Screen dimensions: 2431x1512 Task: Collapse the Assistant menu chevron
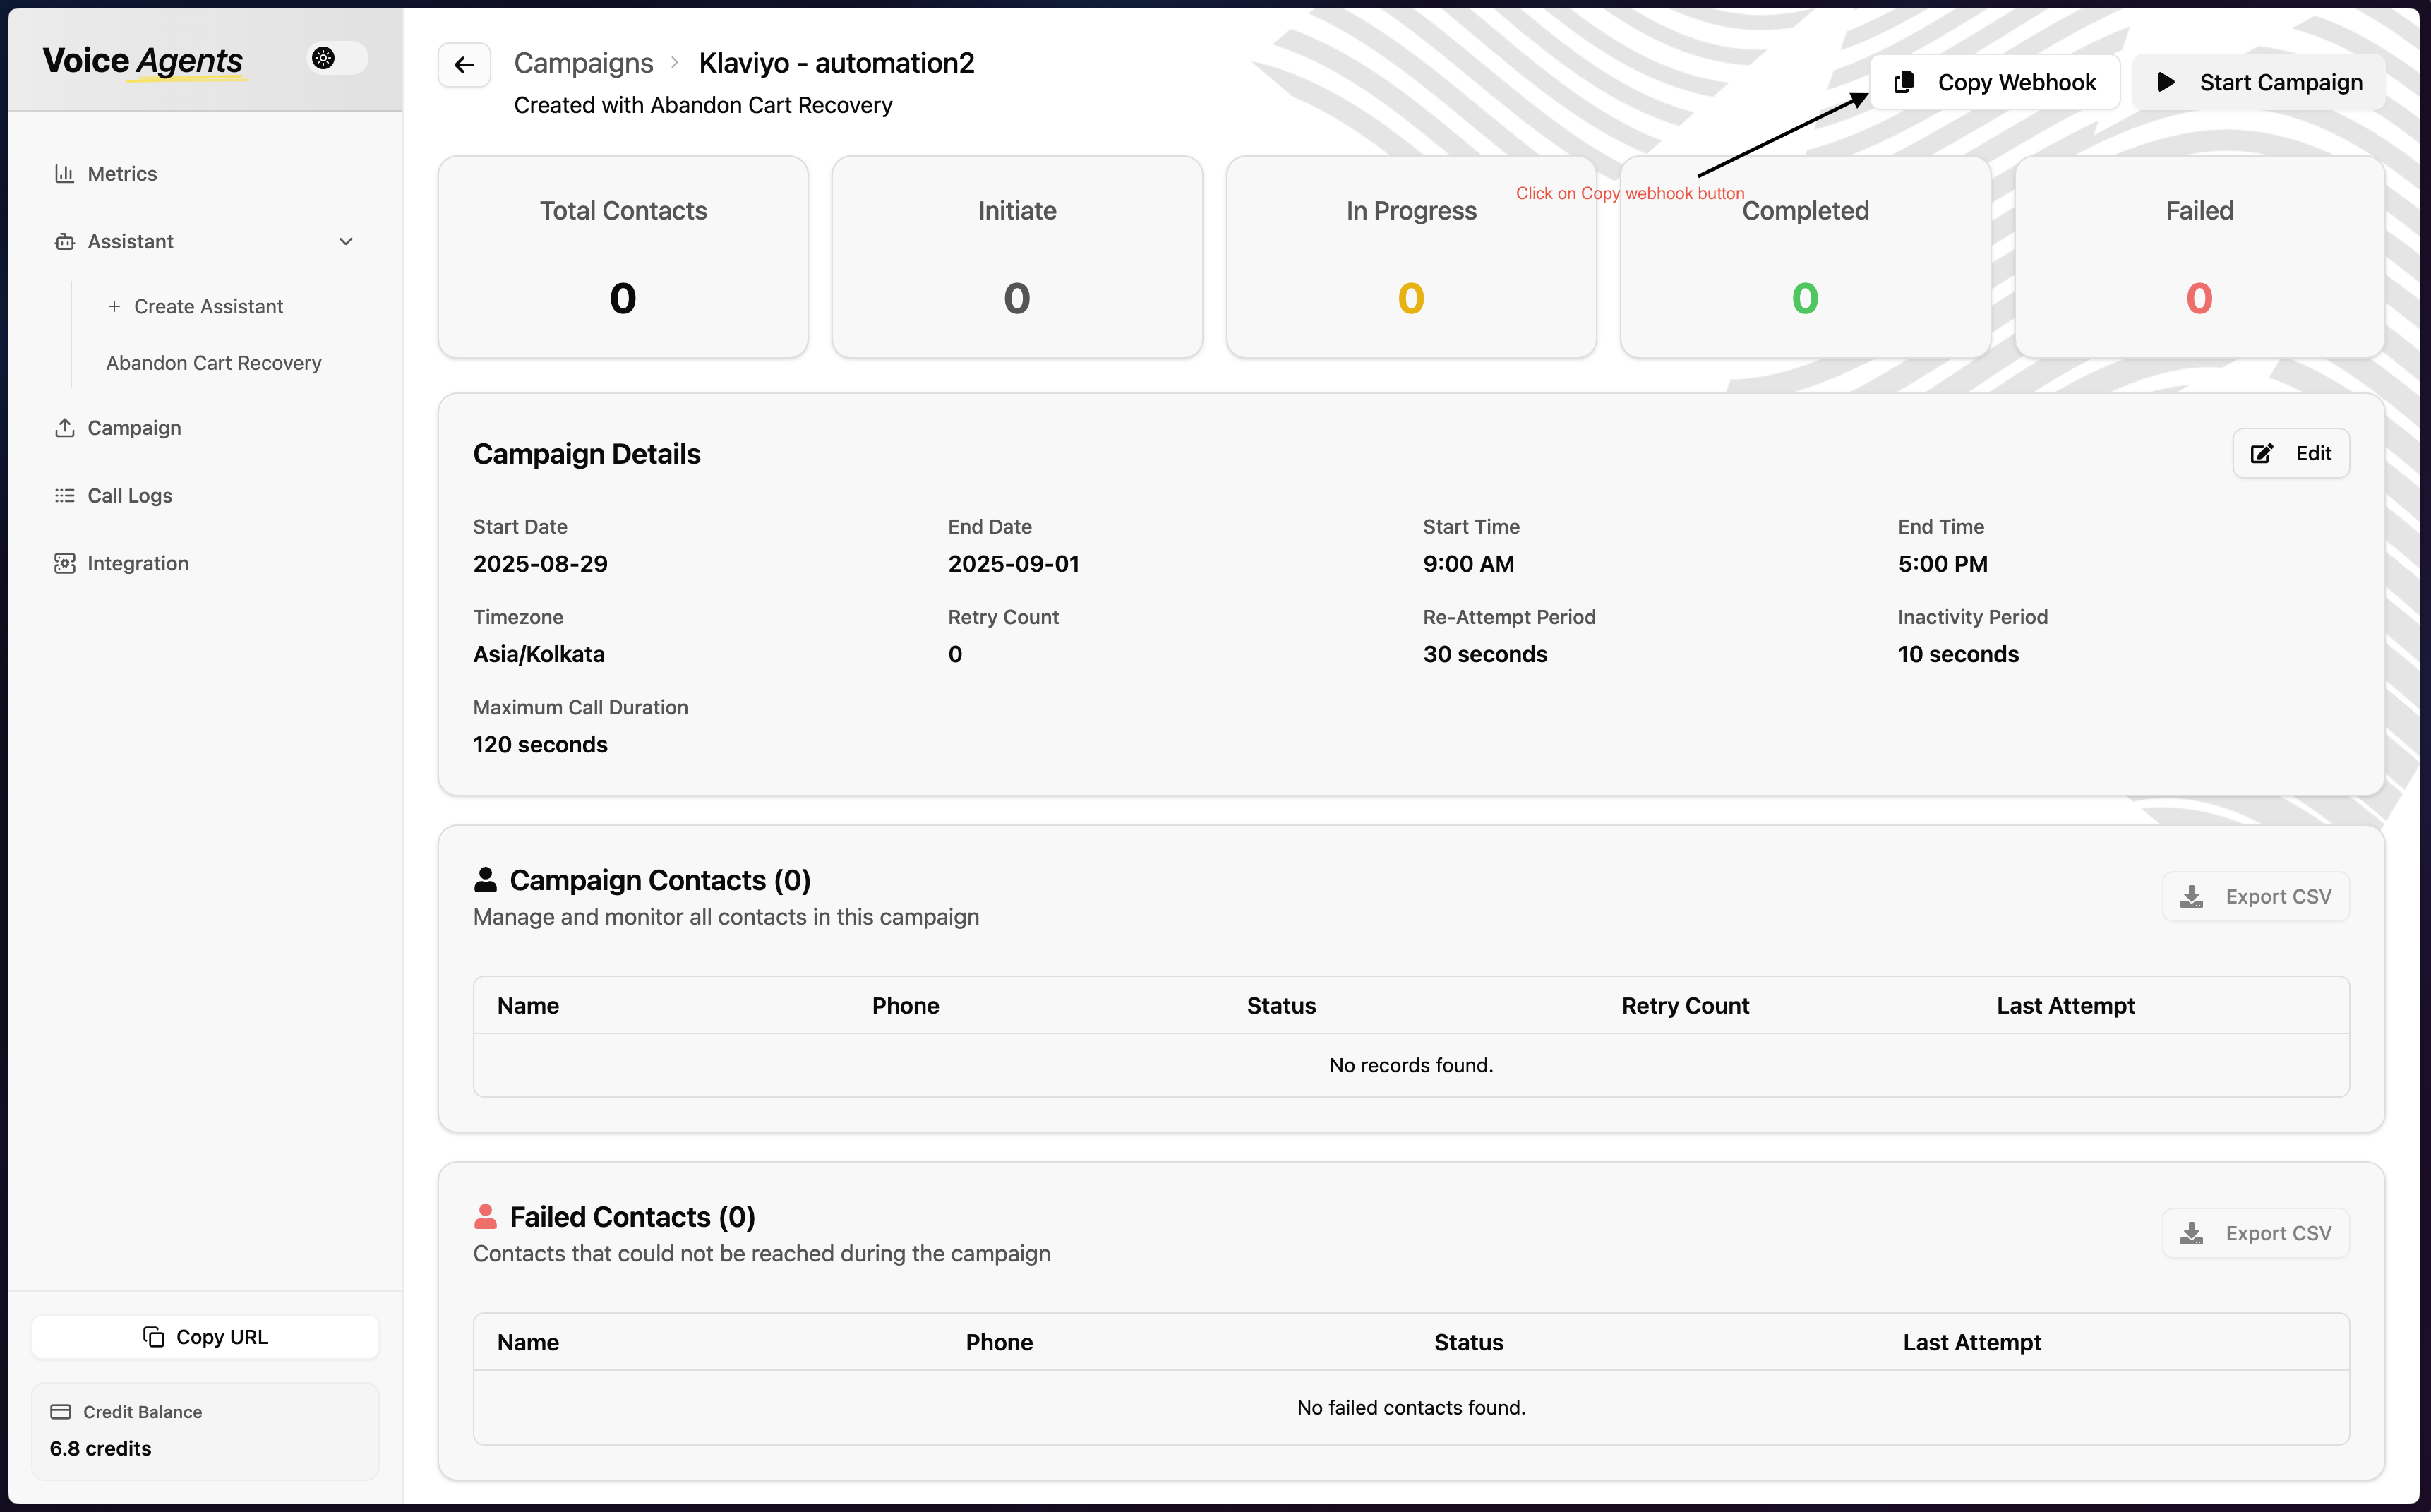(x=346, y=242)
